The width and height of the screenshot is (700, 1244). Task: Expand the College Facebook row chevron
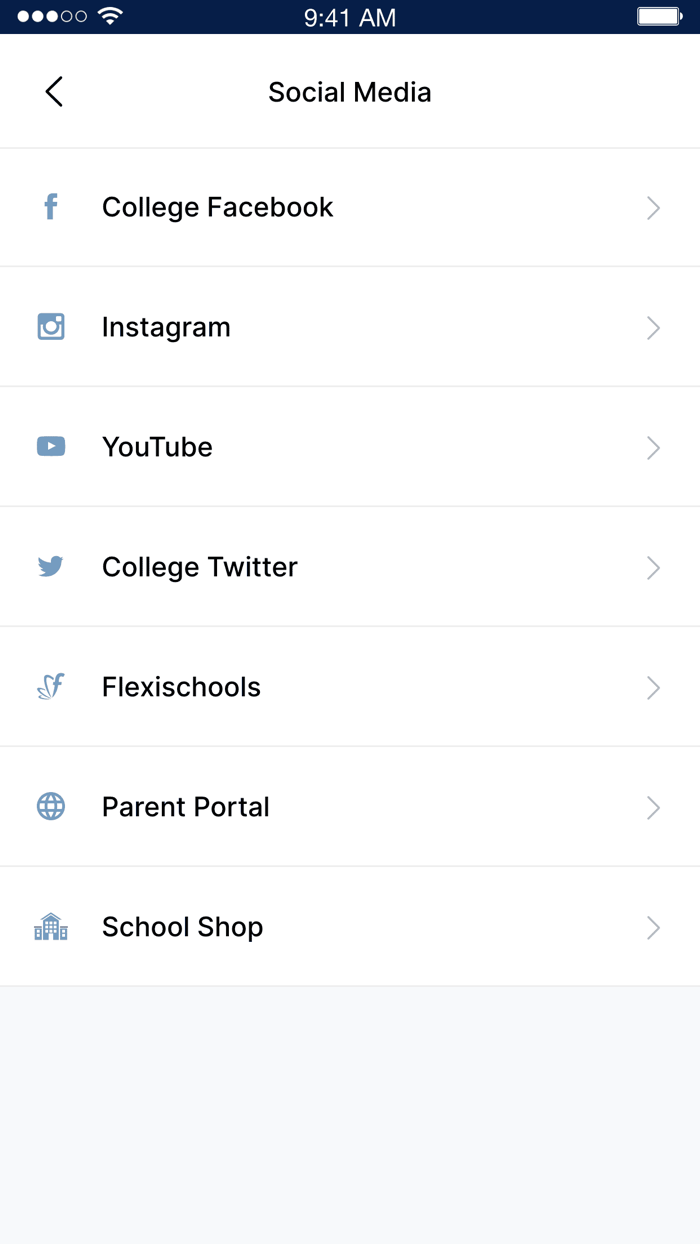click(x=653, y=207)
